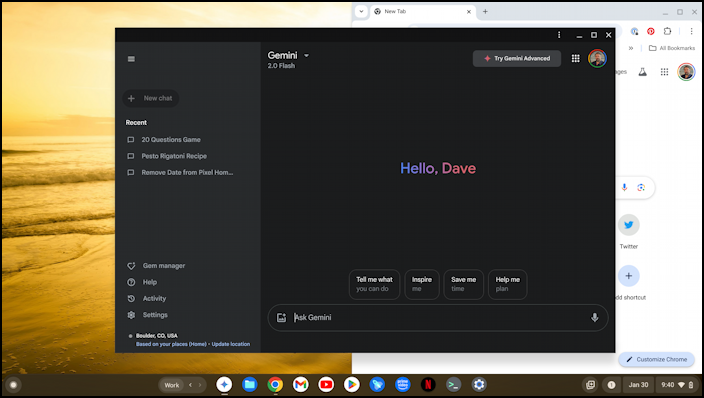Open Chrome tab search dropdown arrow
The height and width of the screenshot is (398, 704).
(x=361, y=12)
